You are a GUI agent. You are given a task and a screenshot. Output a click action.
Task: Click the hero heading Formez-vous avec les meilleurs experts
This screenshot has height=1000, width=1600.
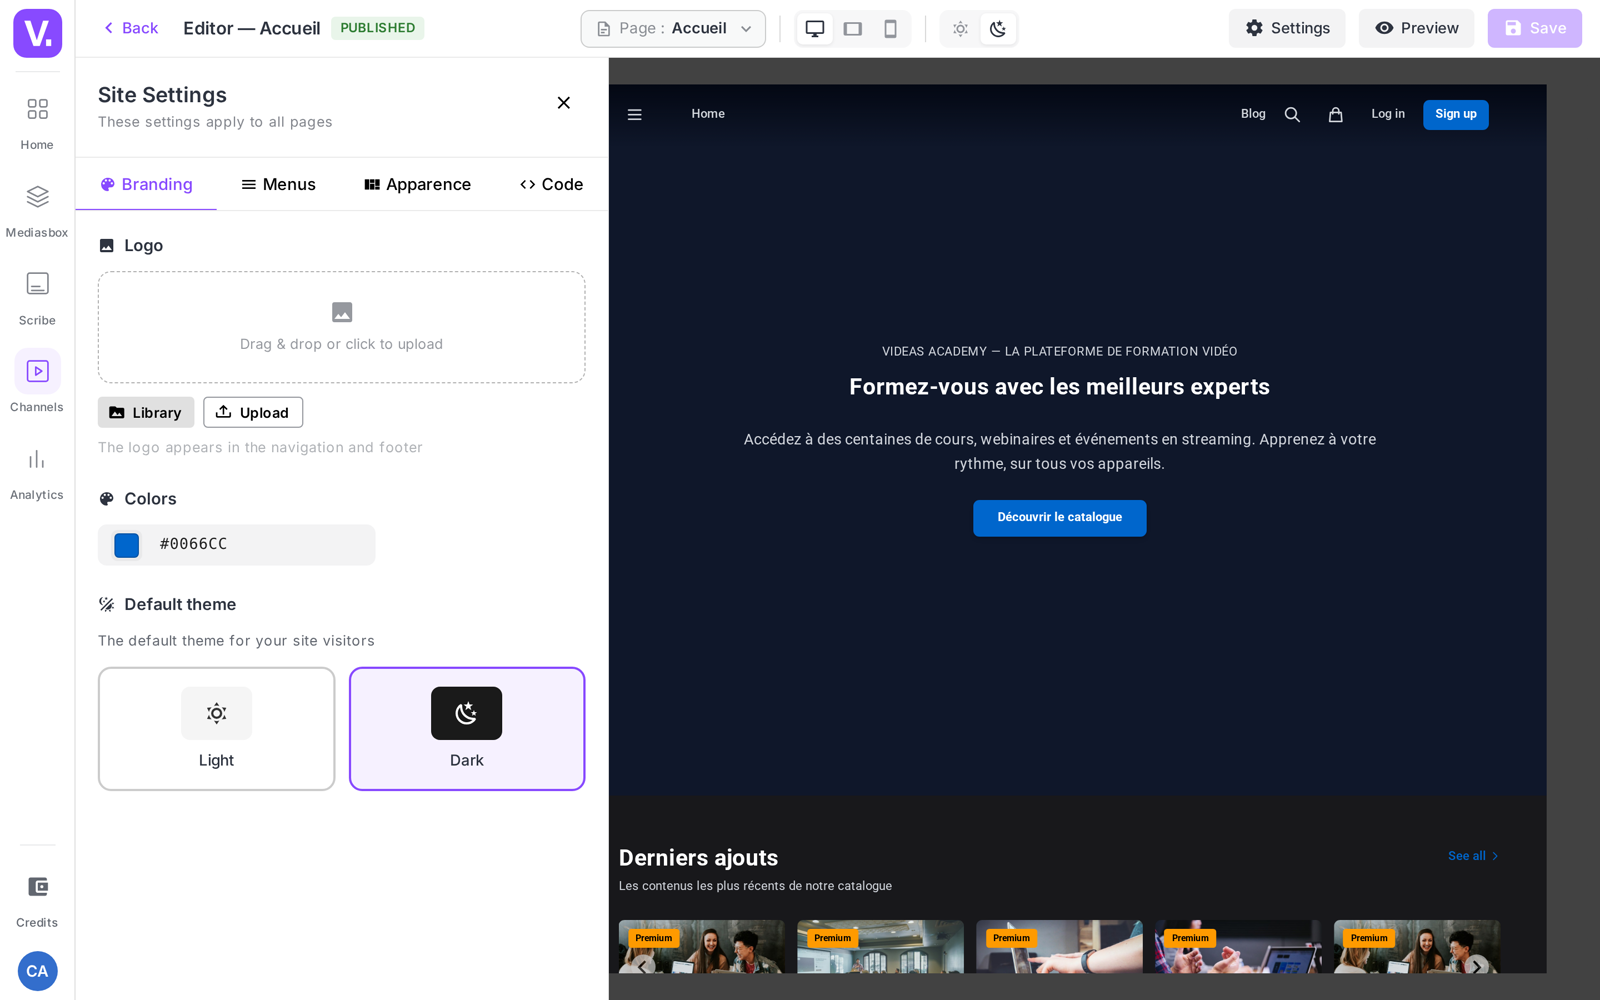(x=1060, y=387)
